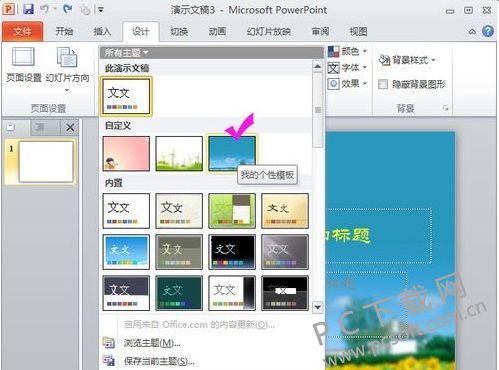Apply the olive gray built-in theme

coord(179,252)
